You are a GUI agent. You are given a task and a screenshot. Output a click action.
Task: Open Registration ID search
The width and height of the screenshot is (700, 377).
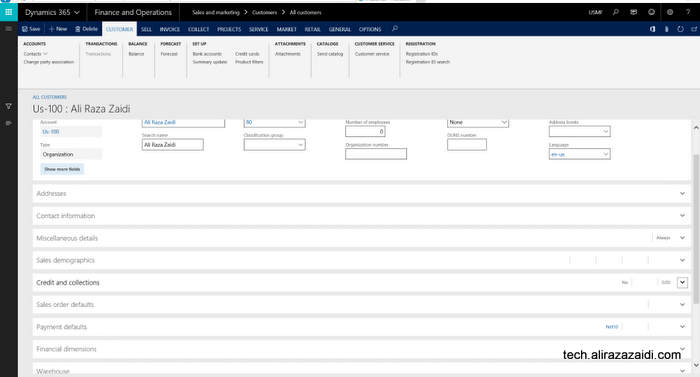click(x=428, y=62)
